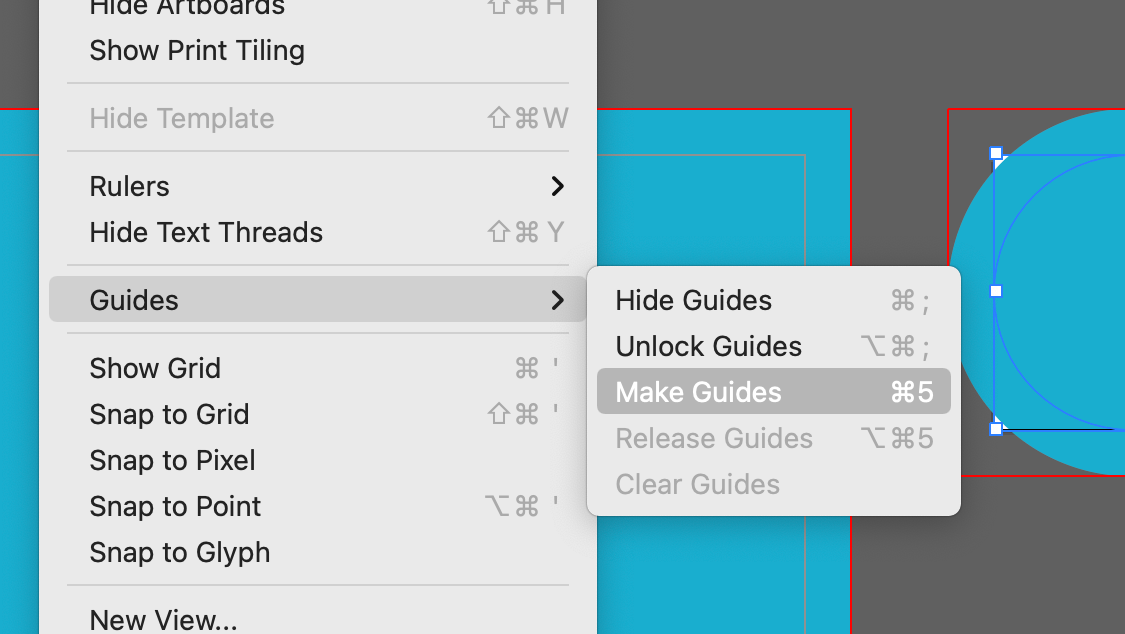
Task: Toggle Snap to Pixel
Action: 317,460
